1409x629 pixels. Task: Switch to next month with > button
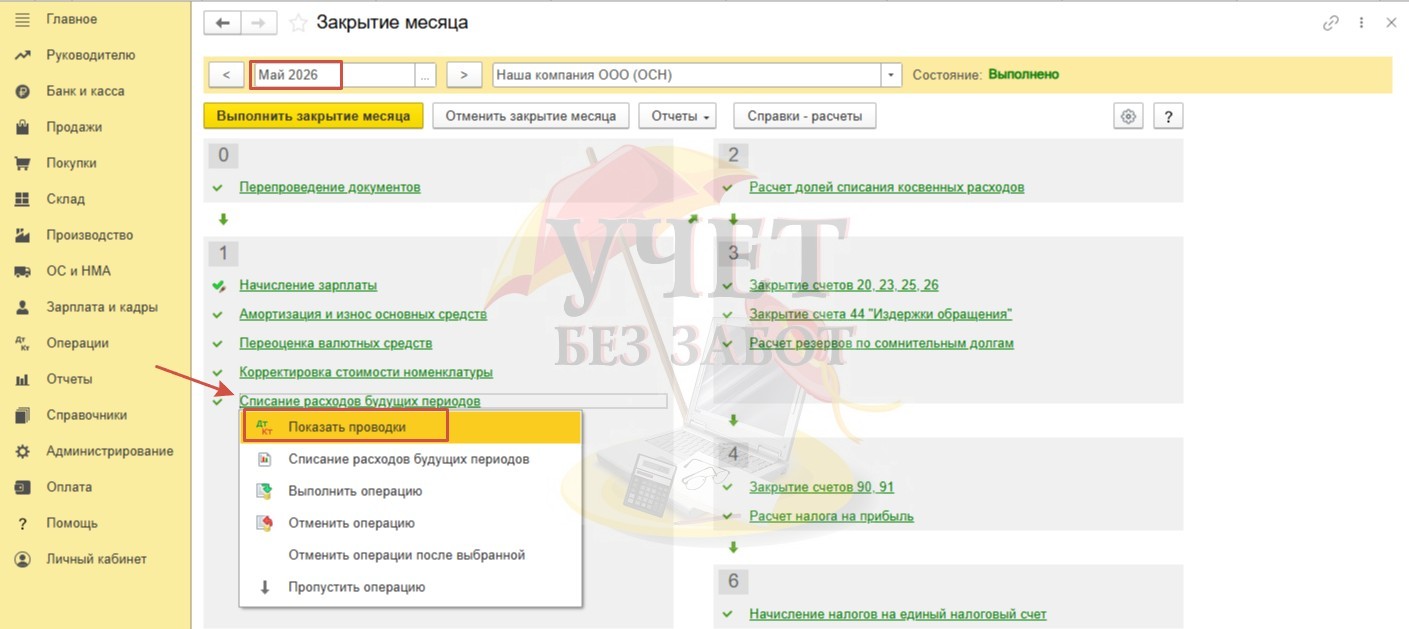[464, 75]
